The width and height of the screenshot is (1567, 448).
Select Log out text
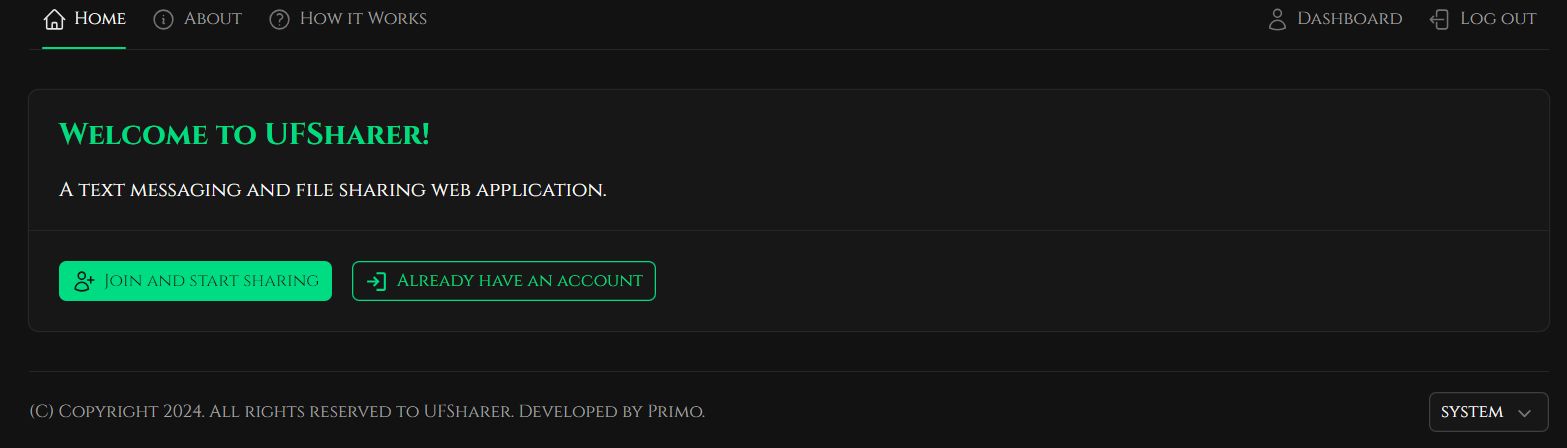(1498, 19)
